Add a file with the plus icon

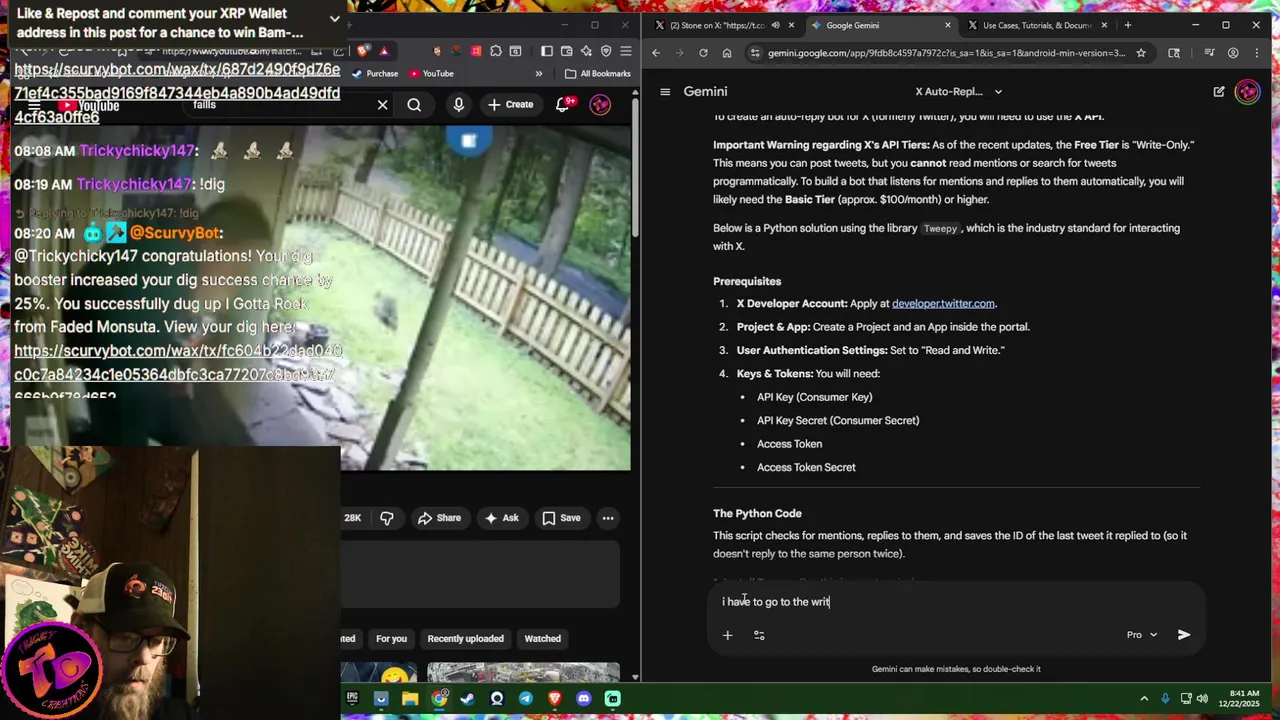click(x=727, y=635)
